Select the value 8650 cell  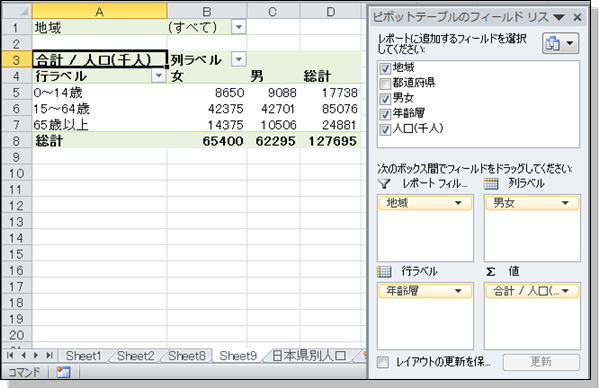tap(207, 92)
